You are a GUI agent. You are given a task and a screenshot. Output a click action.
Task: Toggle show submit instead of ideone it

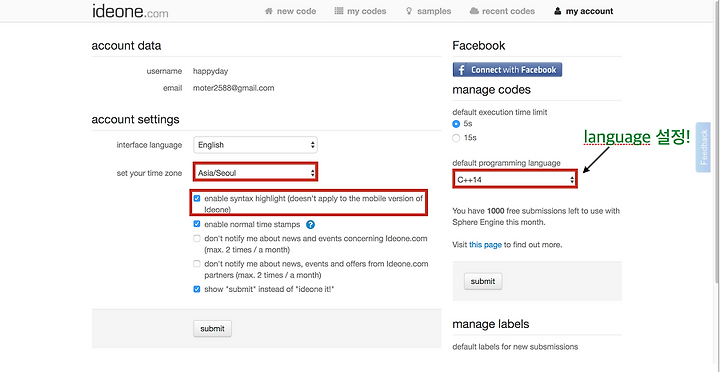(x=197, y=289)
